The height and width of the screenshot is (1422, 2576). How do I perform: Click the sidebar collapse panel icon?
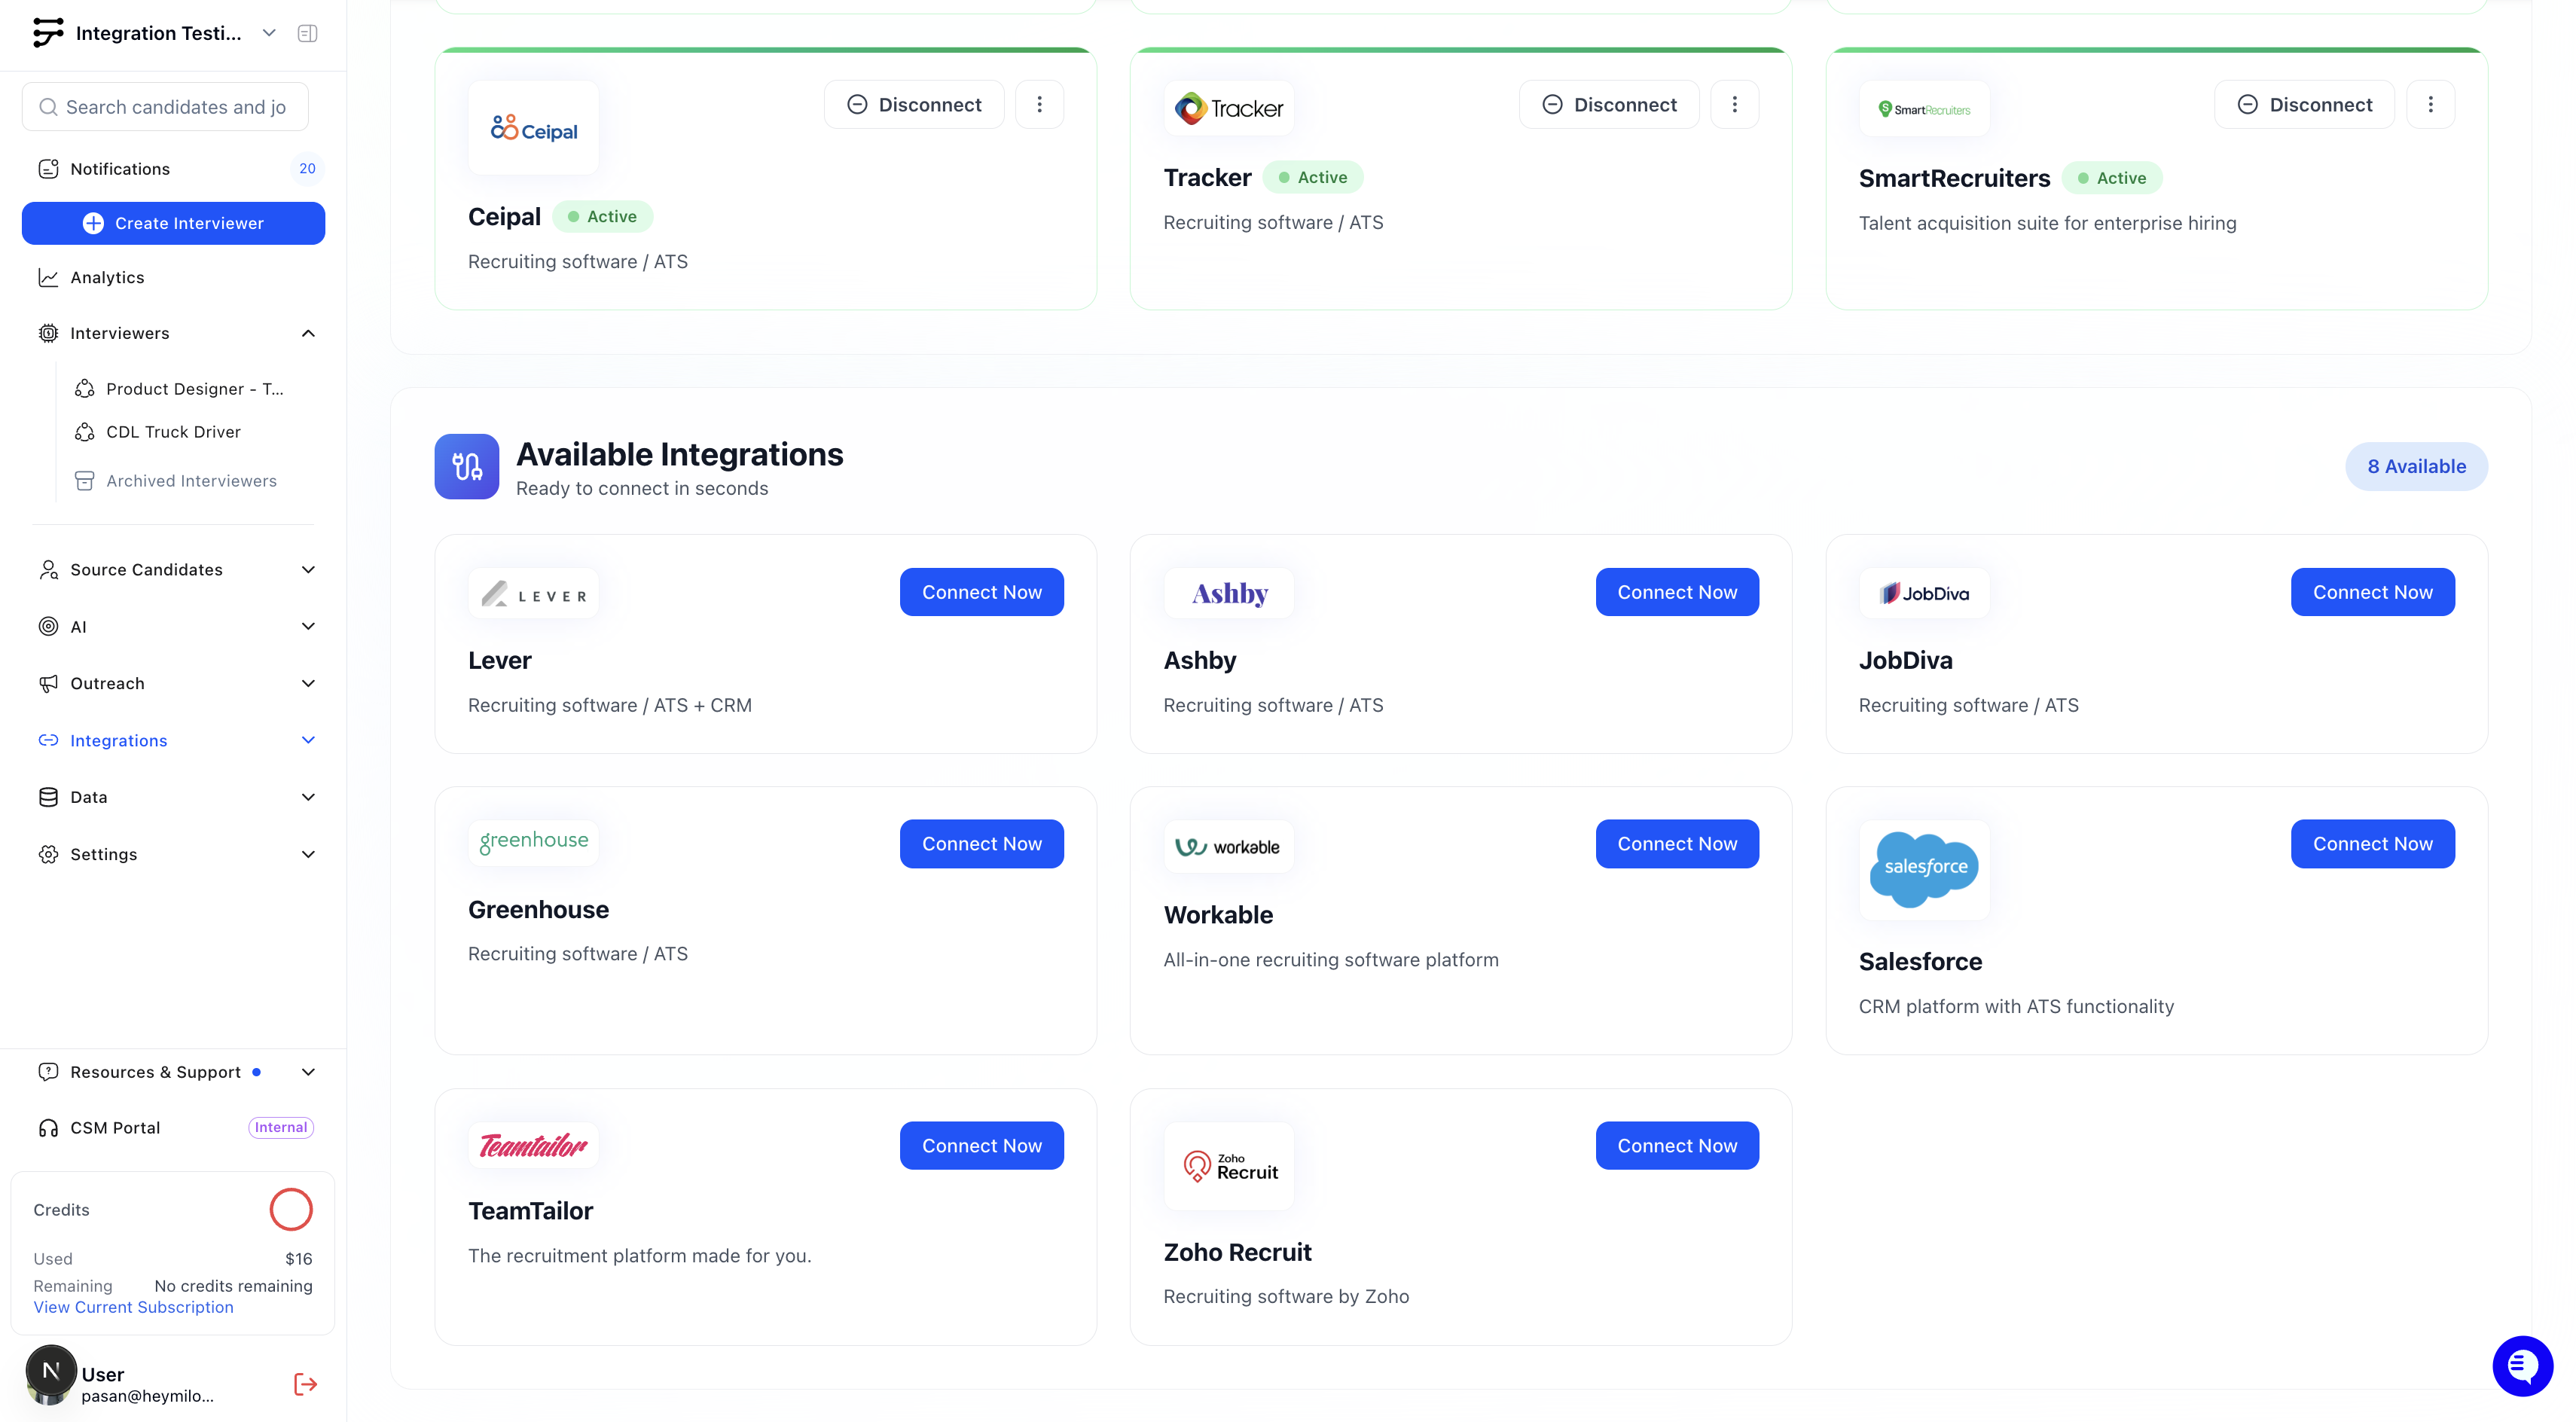(x=307, y=33)
